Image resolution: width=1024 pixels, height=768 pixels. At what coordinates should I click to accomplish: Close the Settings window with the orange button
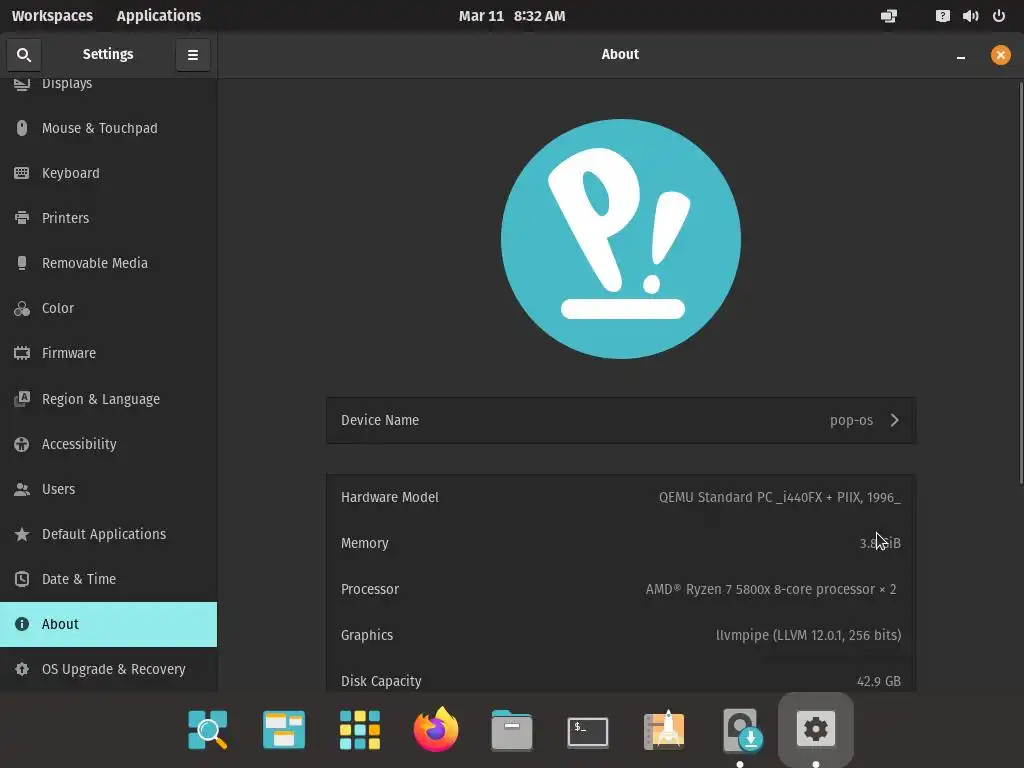click(x=1000, y=55)
